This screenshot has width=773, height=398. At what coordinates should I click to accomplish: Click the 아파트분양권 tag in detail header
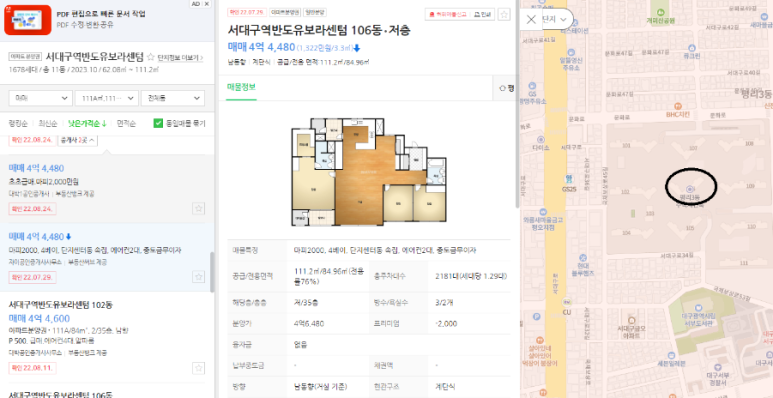[284, 12]
